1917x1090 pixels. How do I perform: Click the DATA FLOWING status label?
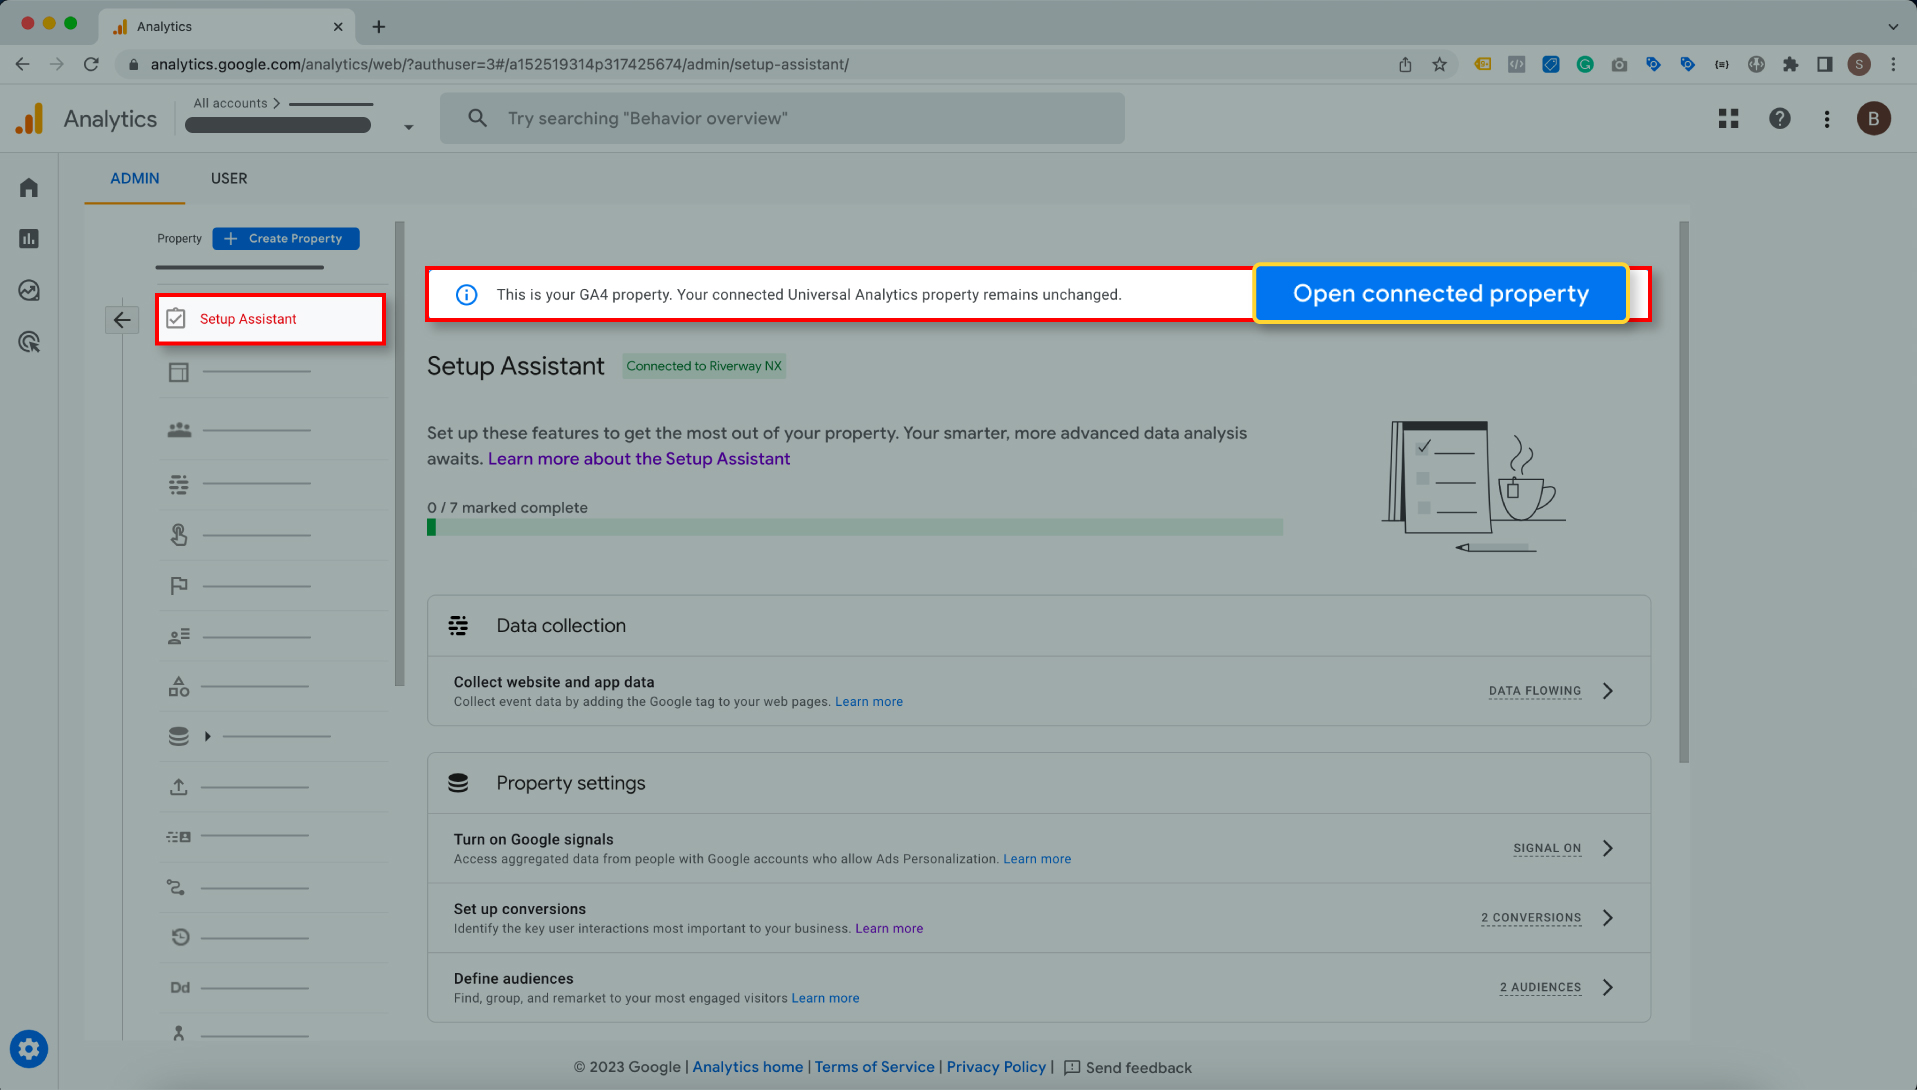click(x=1535, y=691)
